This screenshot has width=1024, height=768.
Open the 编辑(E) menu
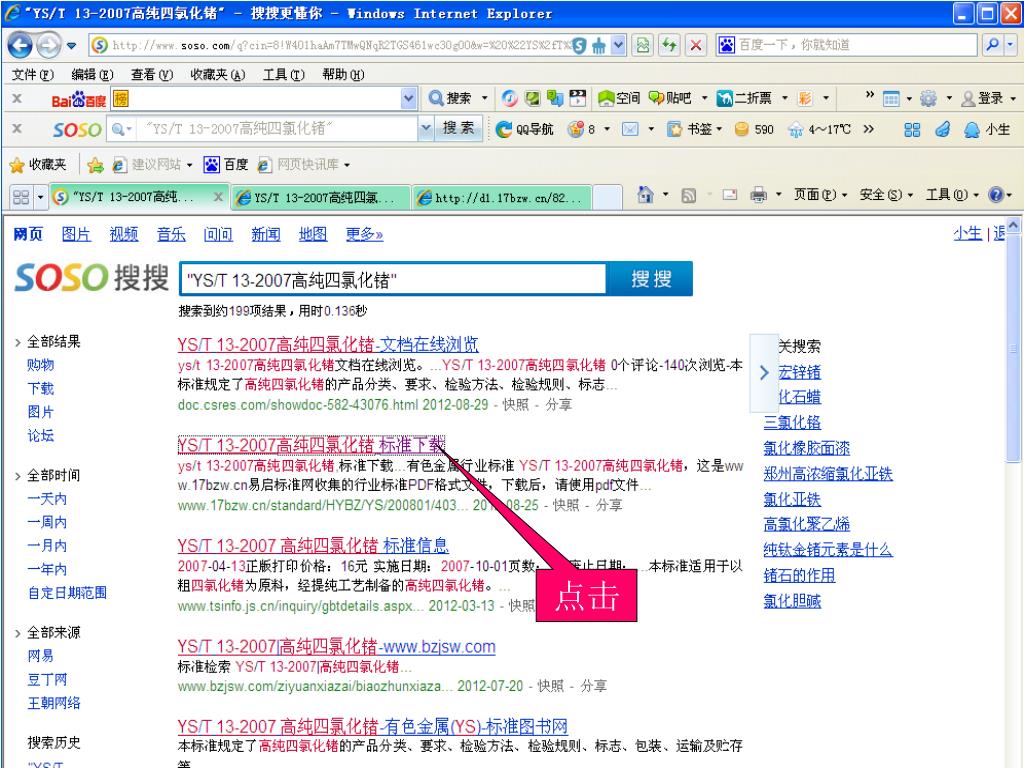point(92,74)
